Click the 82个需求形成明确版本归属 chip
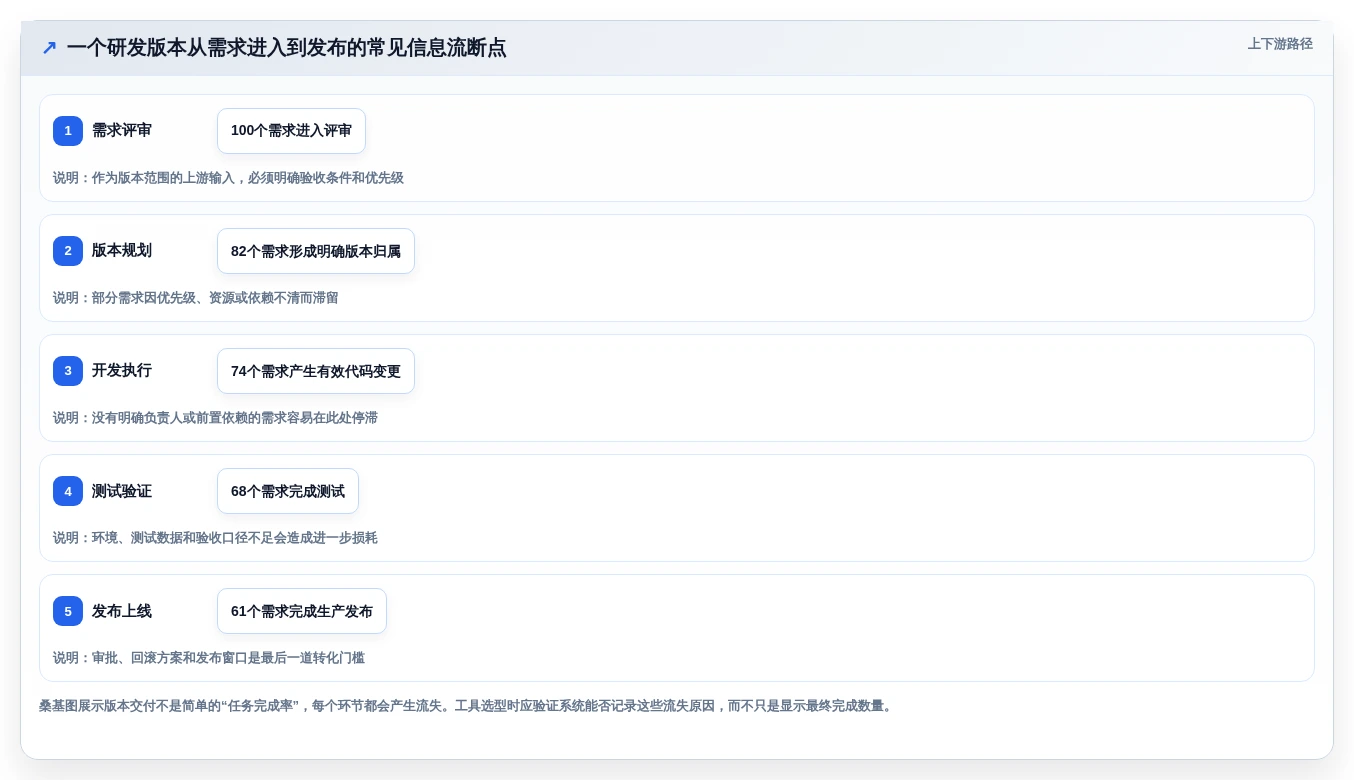Image resolution: width=1354 pixels, height=780 pixels. (x=316, y=251)
